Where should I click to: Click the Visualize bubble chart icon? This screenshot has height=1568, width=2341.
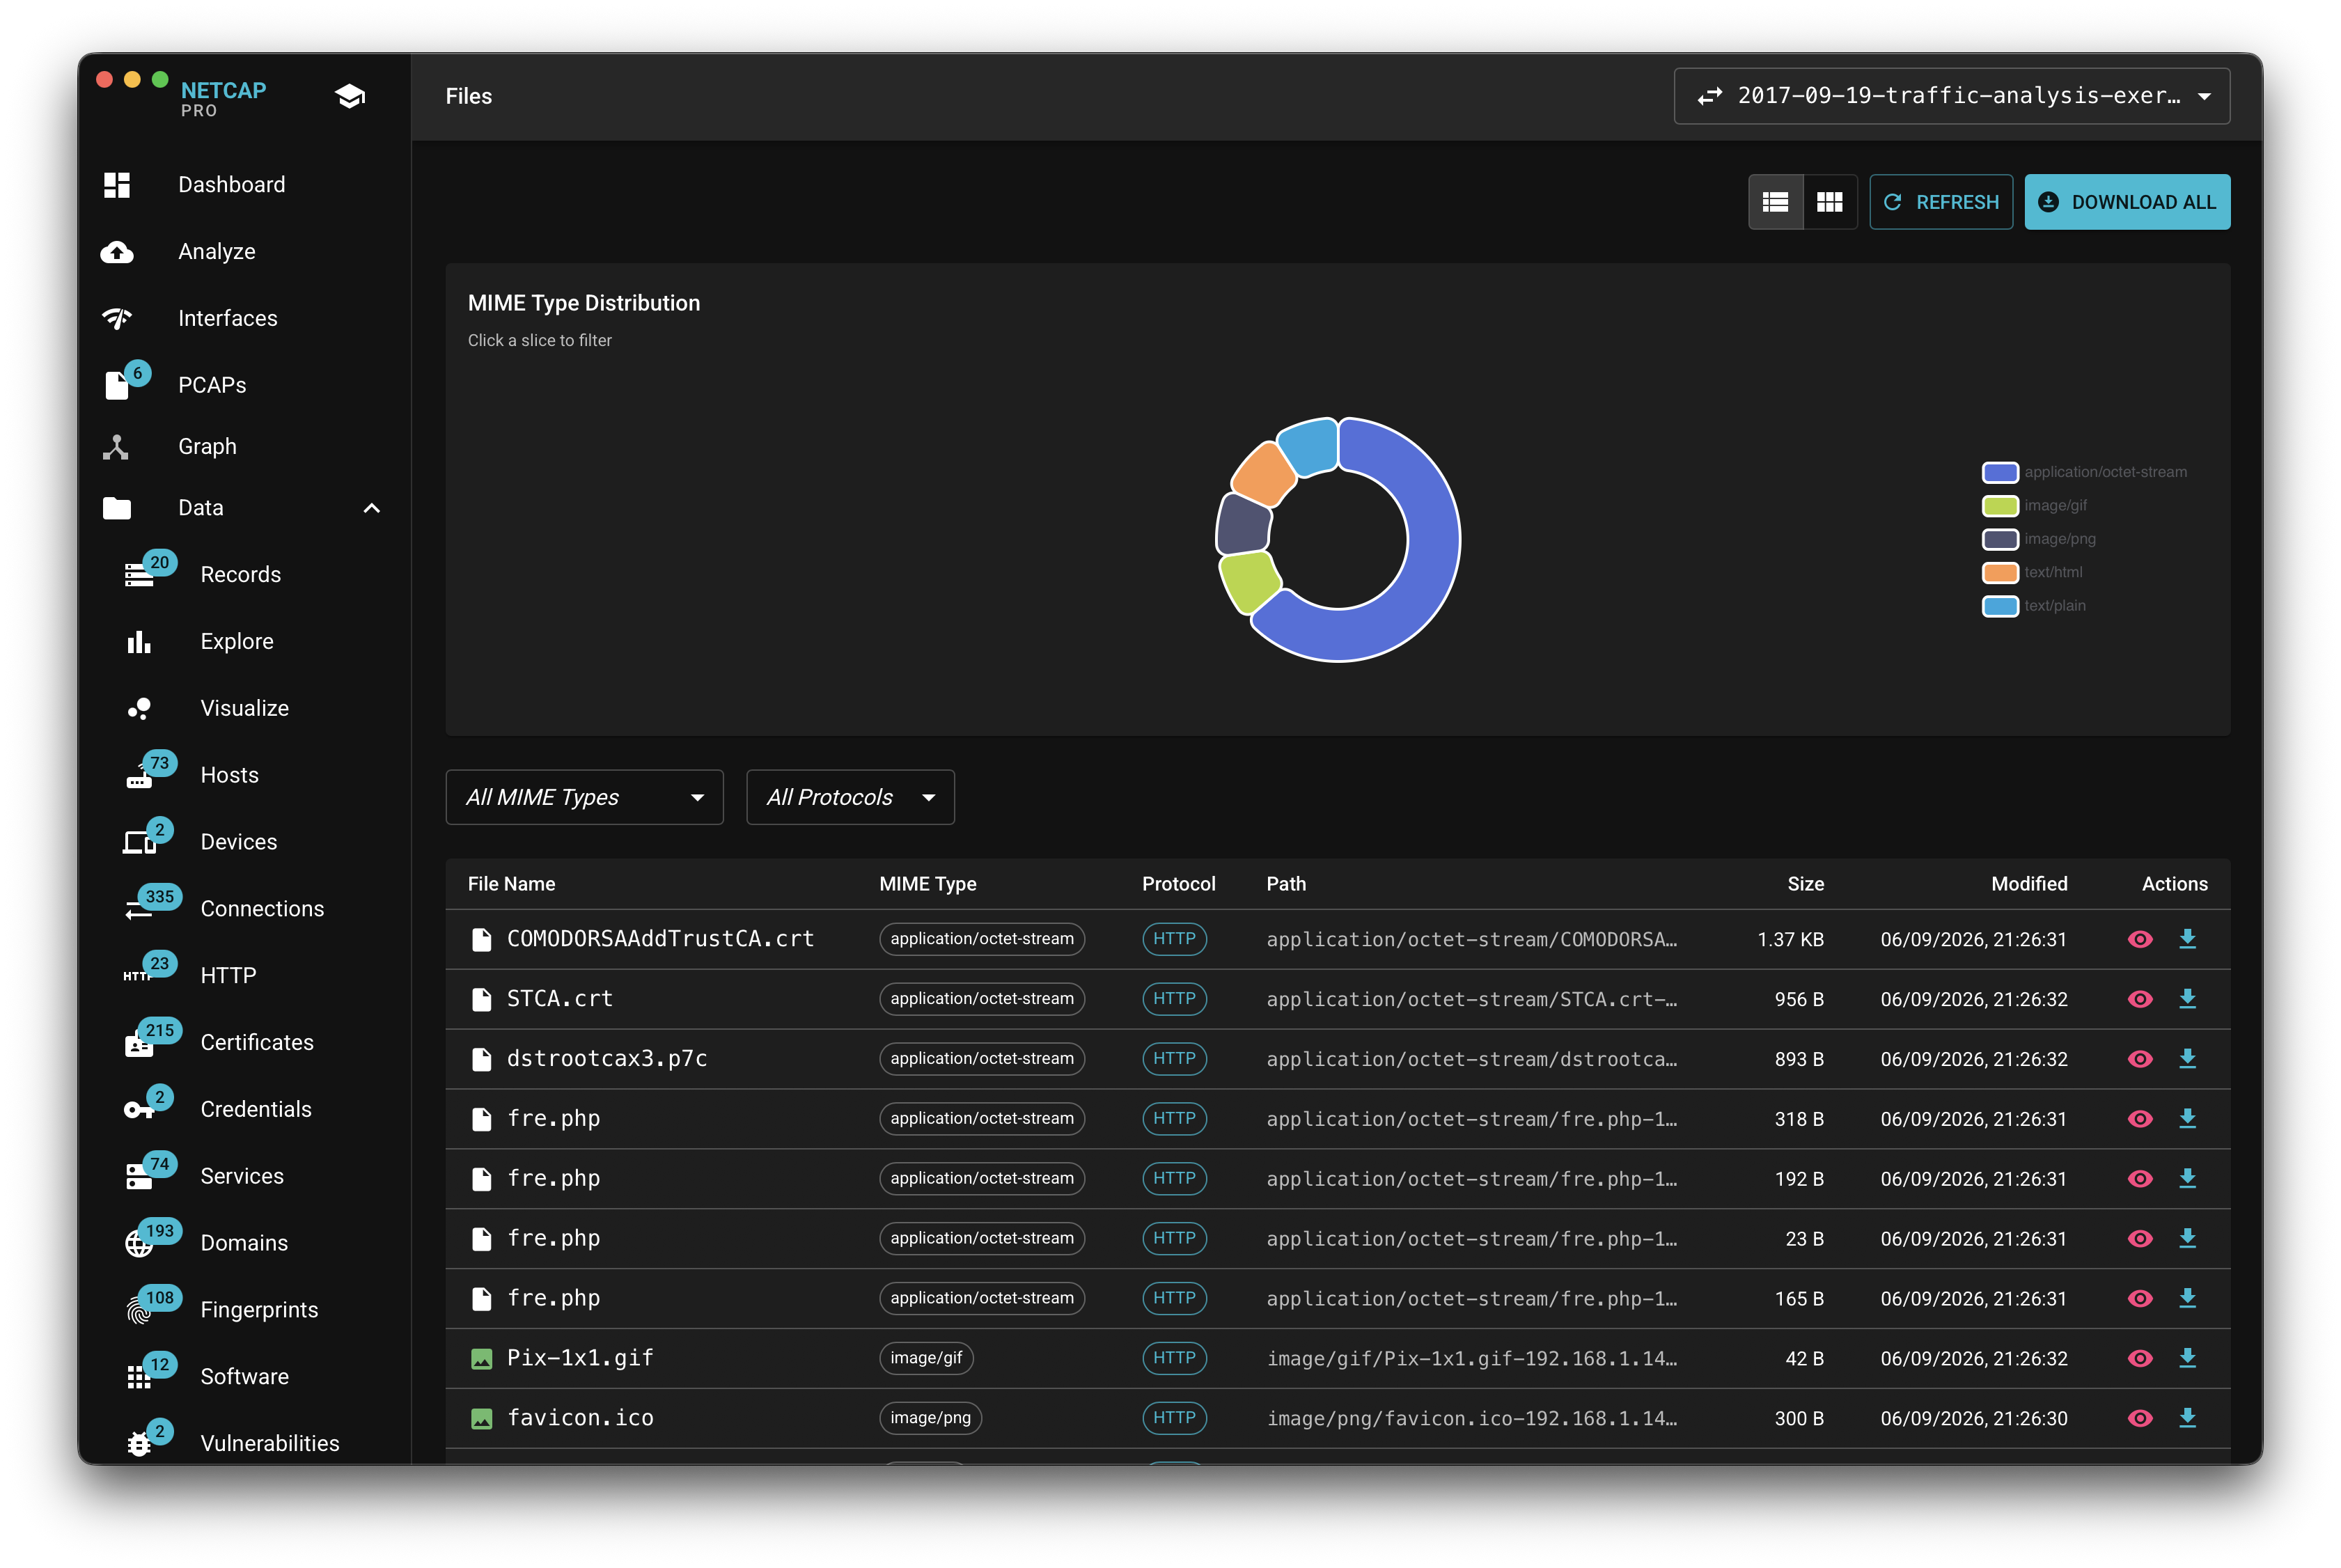click(x=139, y=709)
